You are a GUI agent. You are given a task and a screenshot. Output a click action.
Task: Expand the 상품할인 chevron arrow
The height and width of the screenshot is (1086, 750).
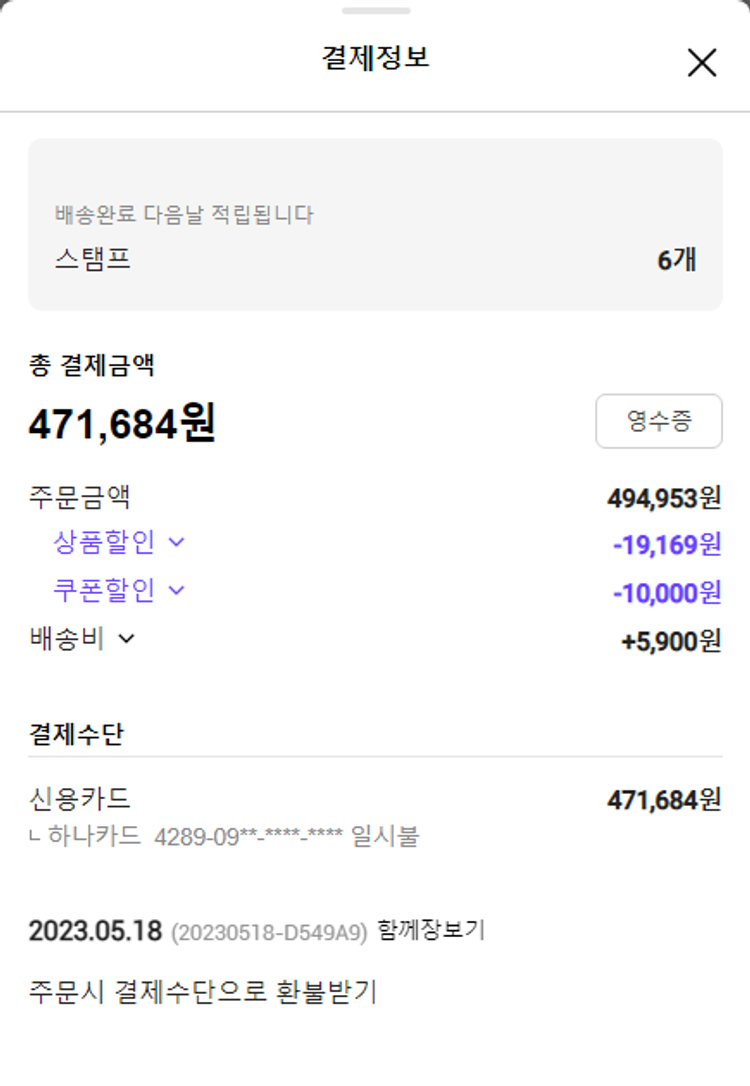pos(176,542)
